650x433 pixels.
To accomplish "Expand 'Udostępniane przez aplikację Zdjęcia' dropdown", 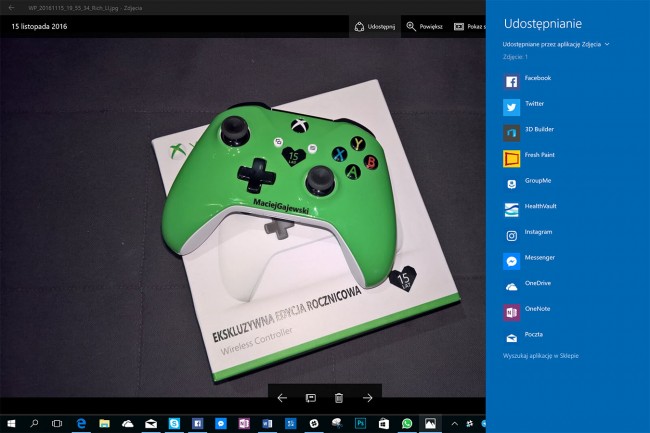I will tap(556, 44).
